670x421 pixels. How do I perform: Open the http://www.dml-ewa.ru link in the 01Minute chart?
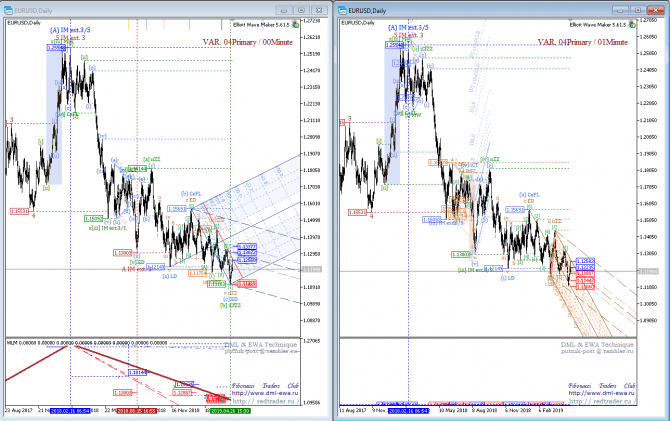602,393
